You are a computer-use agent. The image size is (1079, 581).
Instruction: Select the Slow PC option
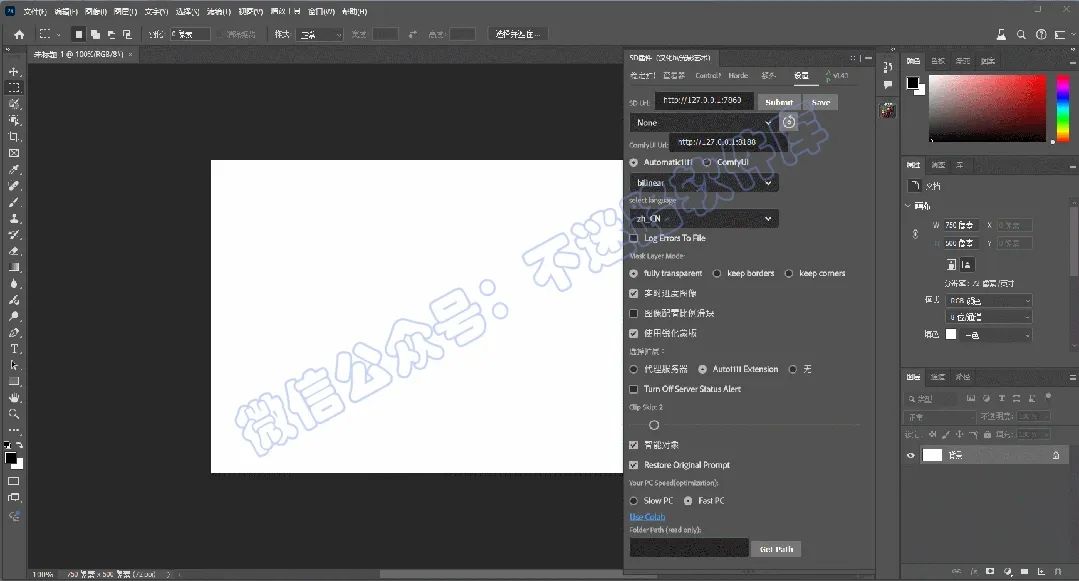(x=634, y=500)
